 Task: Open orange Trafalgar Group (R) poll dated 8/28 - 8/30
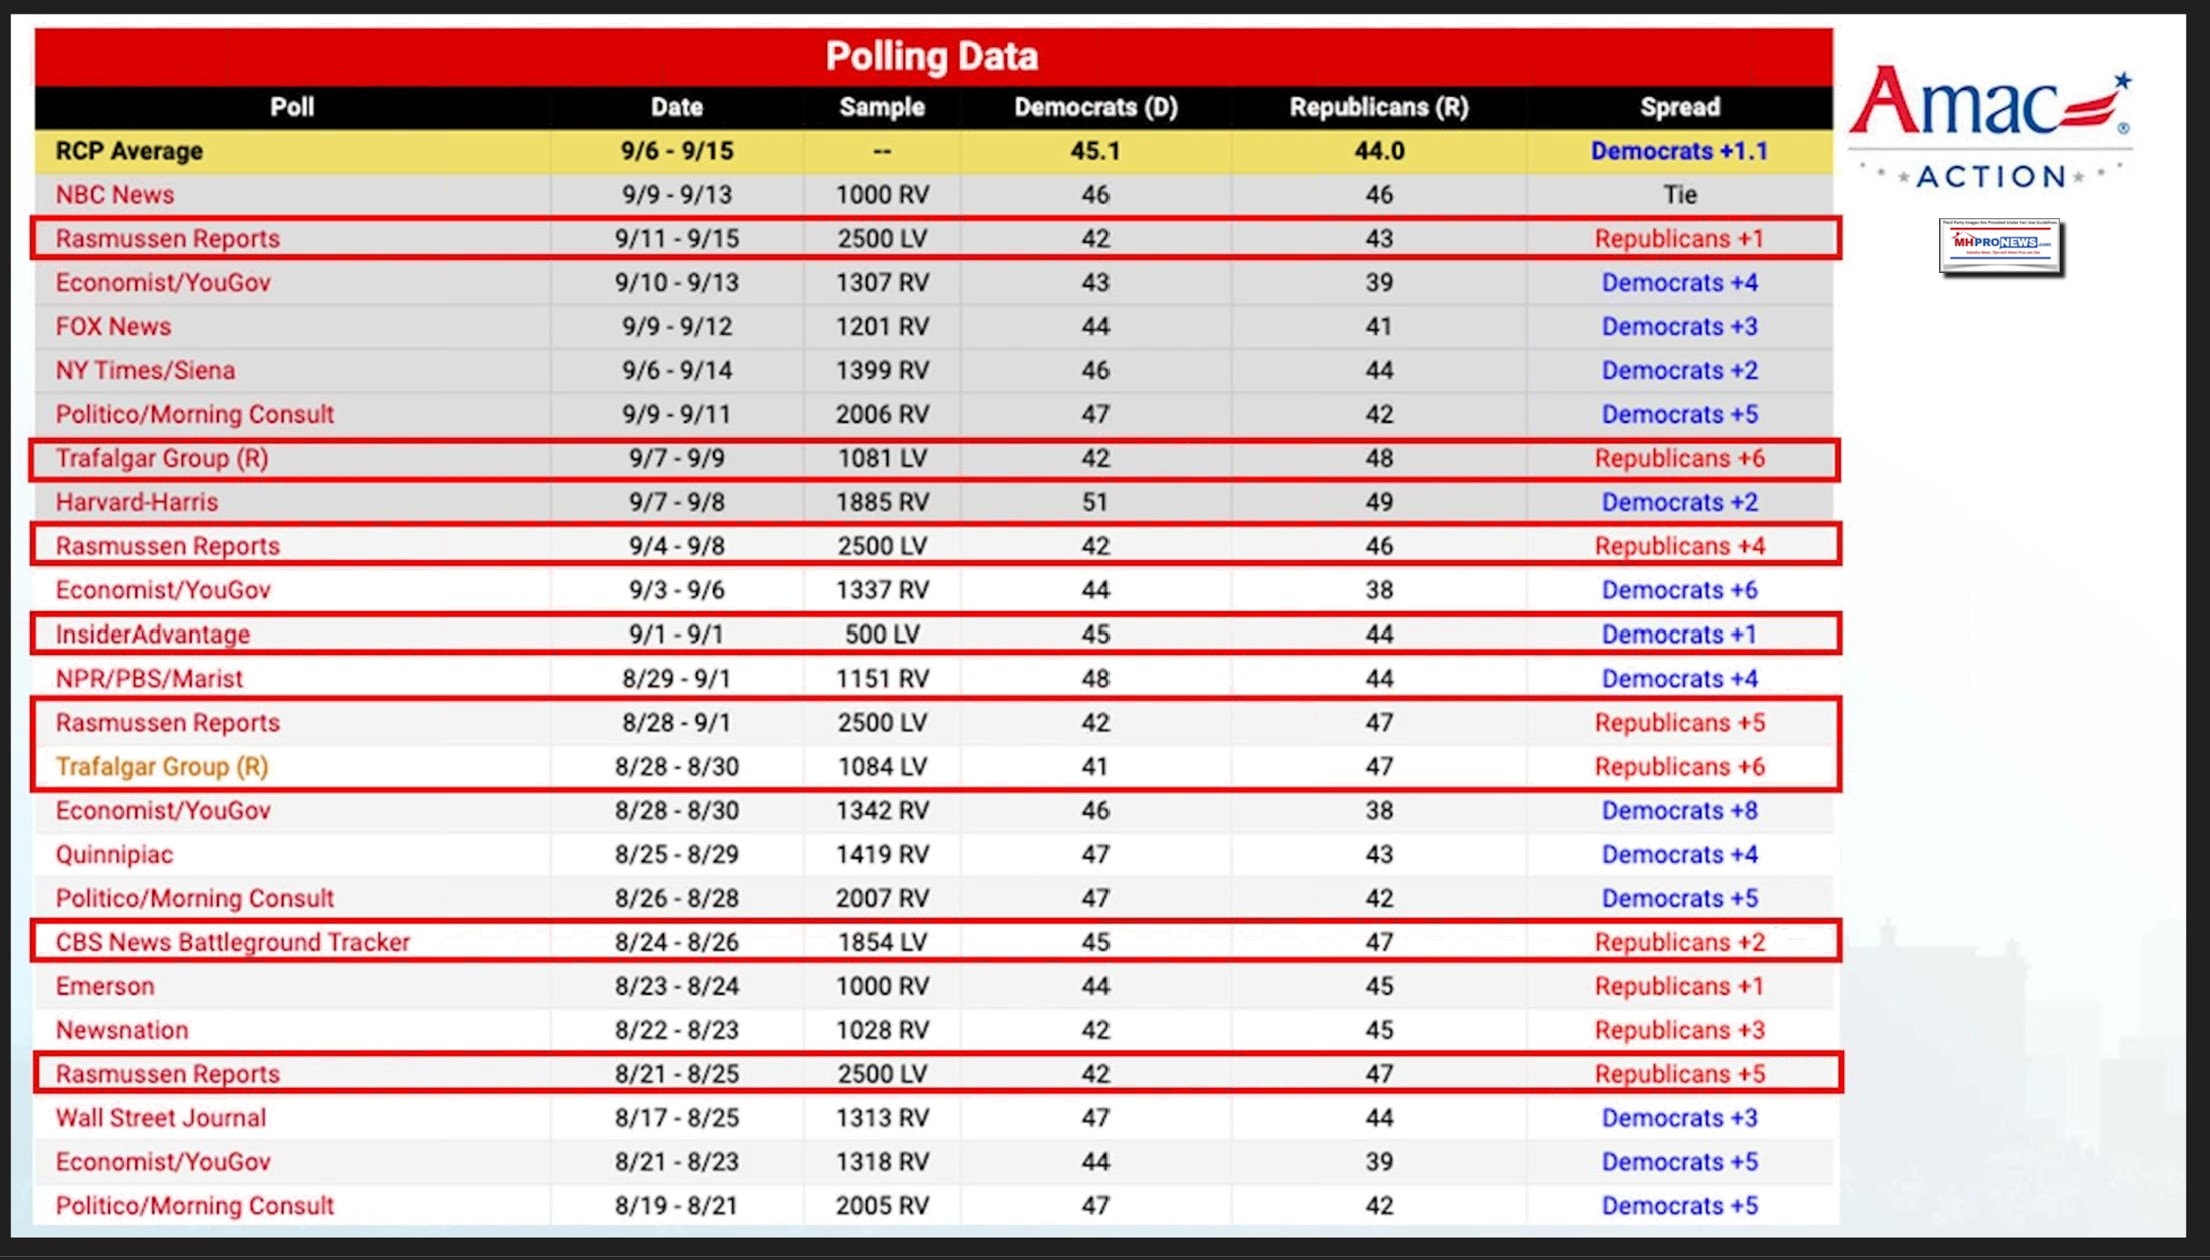[162, 767]
